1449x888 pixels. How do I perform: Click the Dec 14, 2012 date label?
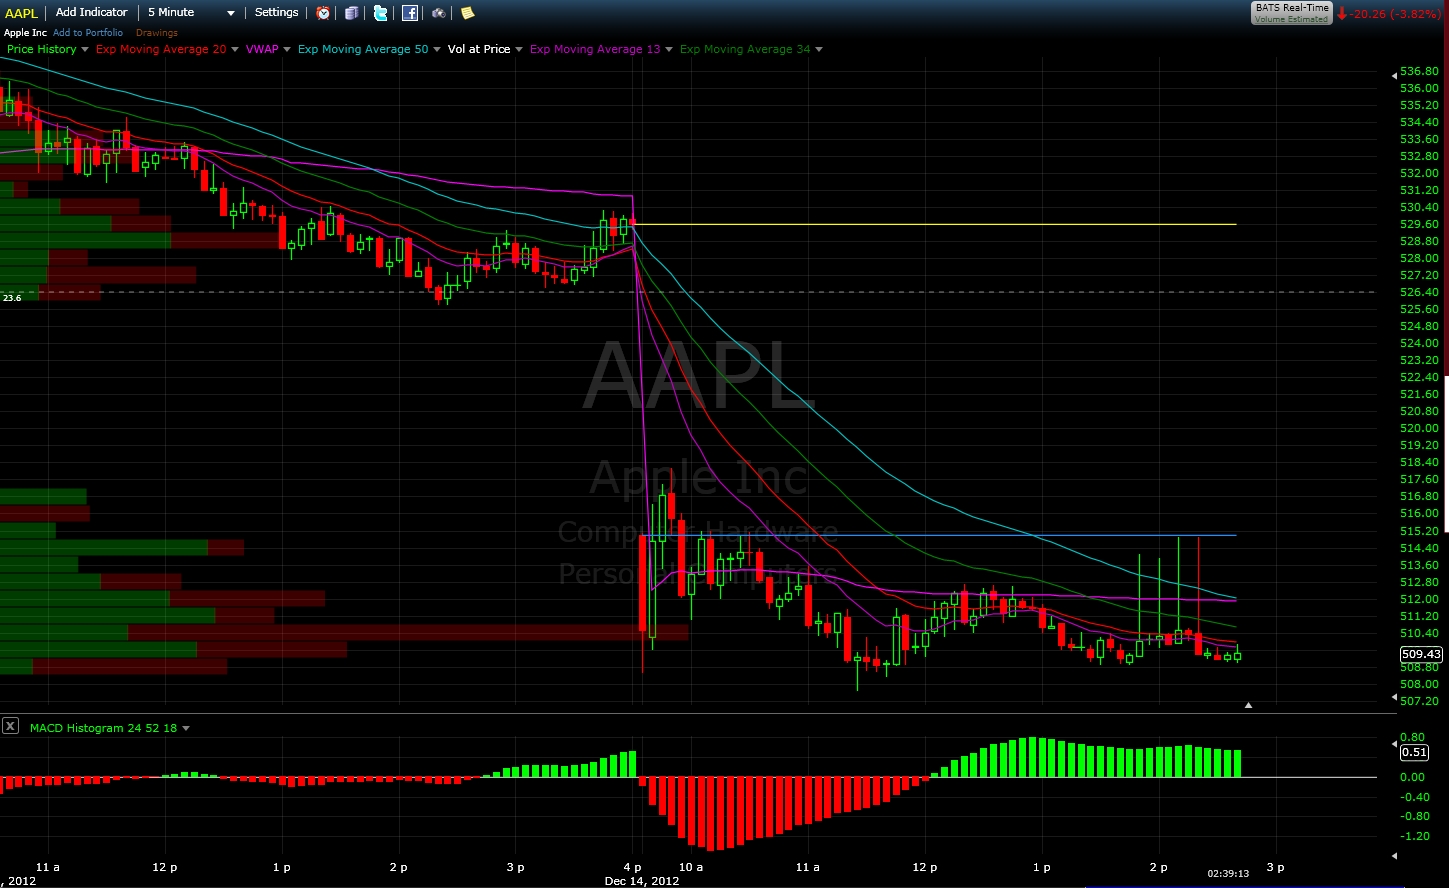click(x=642, y=881)
